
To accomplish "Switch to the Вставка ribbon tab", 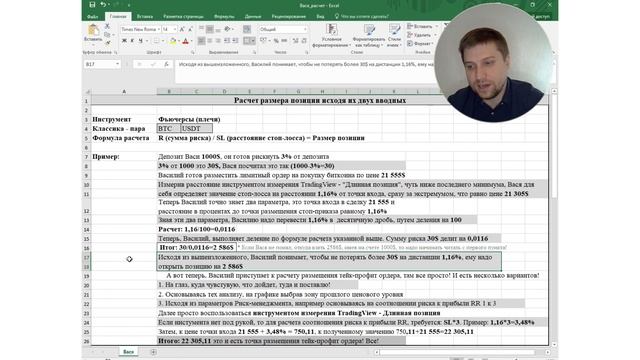I will 145,16.
